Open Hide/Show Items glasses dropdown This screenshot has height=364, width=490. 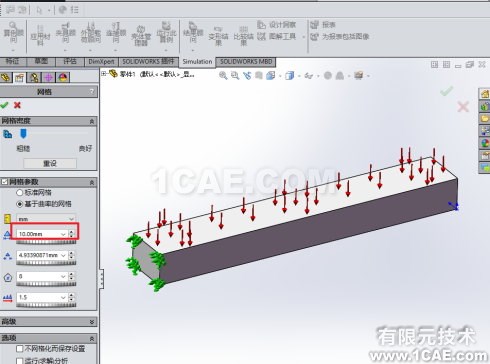tap(308, 76)
